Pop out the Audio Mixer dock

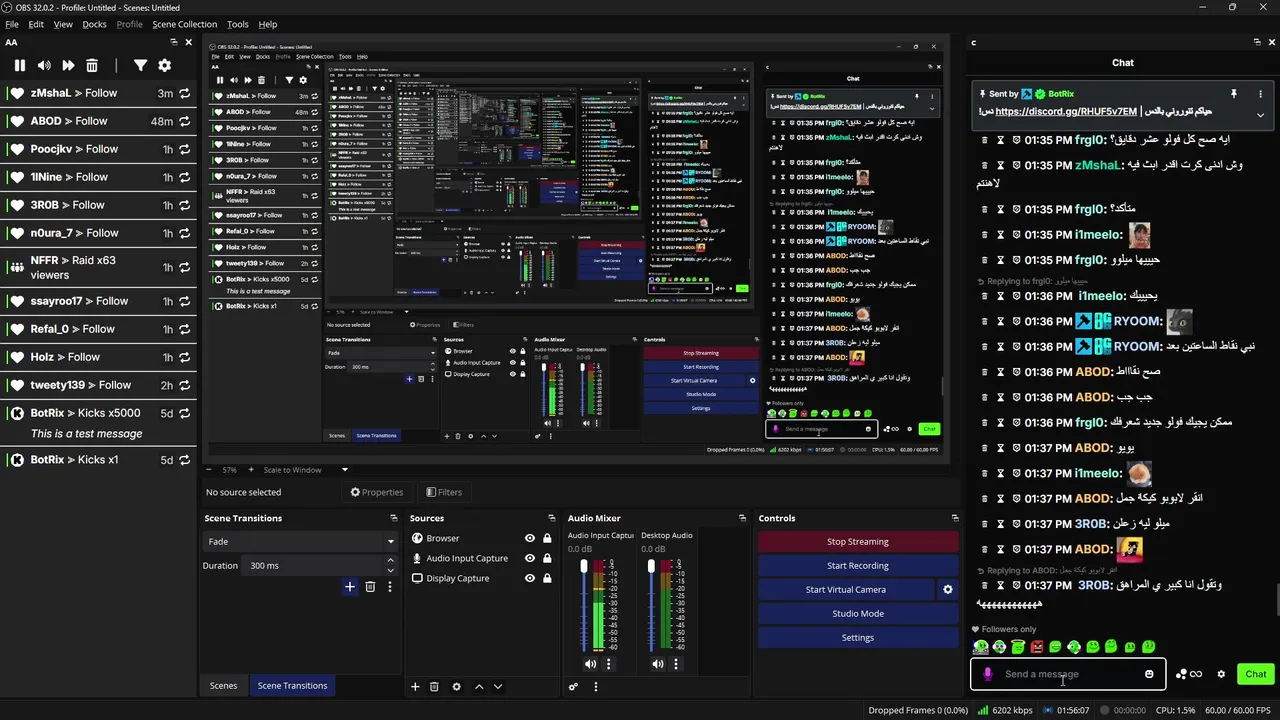(x=742, y=518)
